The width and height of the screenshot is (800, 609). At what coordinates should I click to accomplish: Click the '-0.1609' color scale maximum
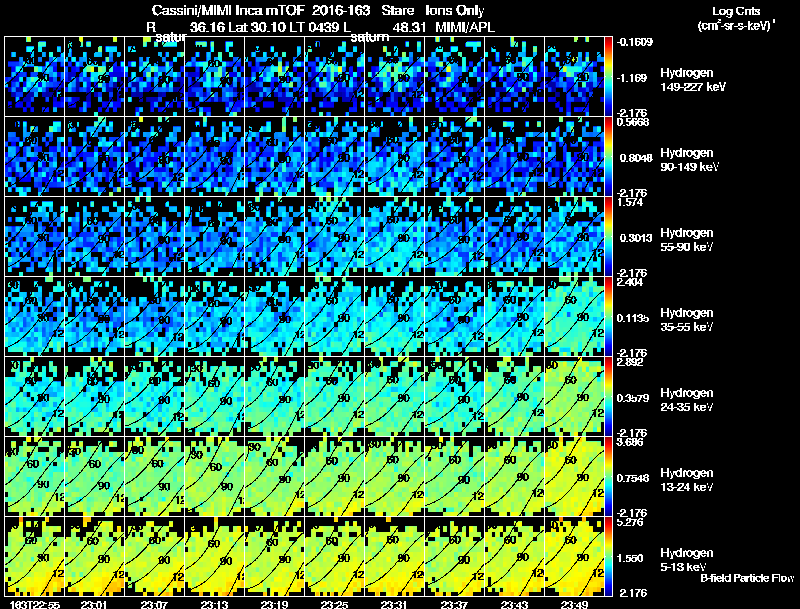(x=634, y=42)
